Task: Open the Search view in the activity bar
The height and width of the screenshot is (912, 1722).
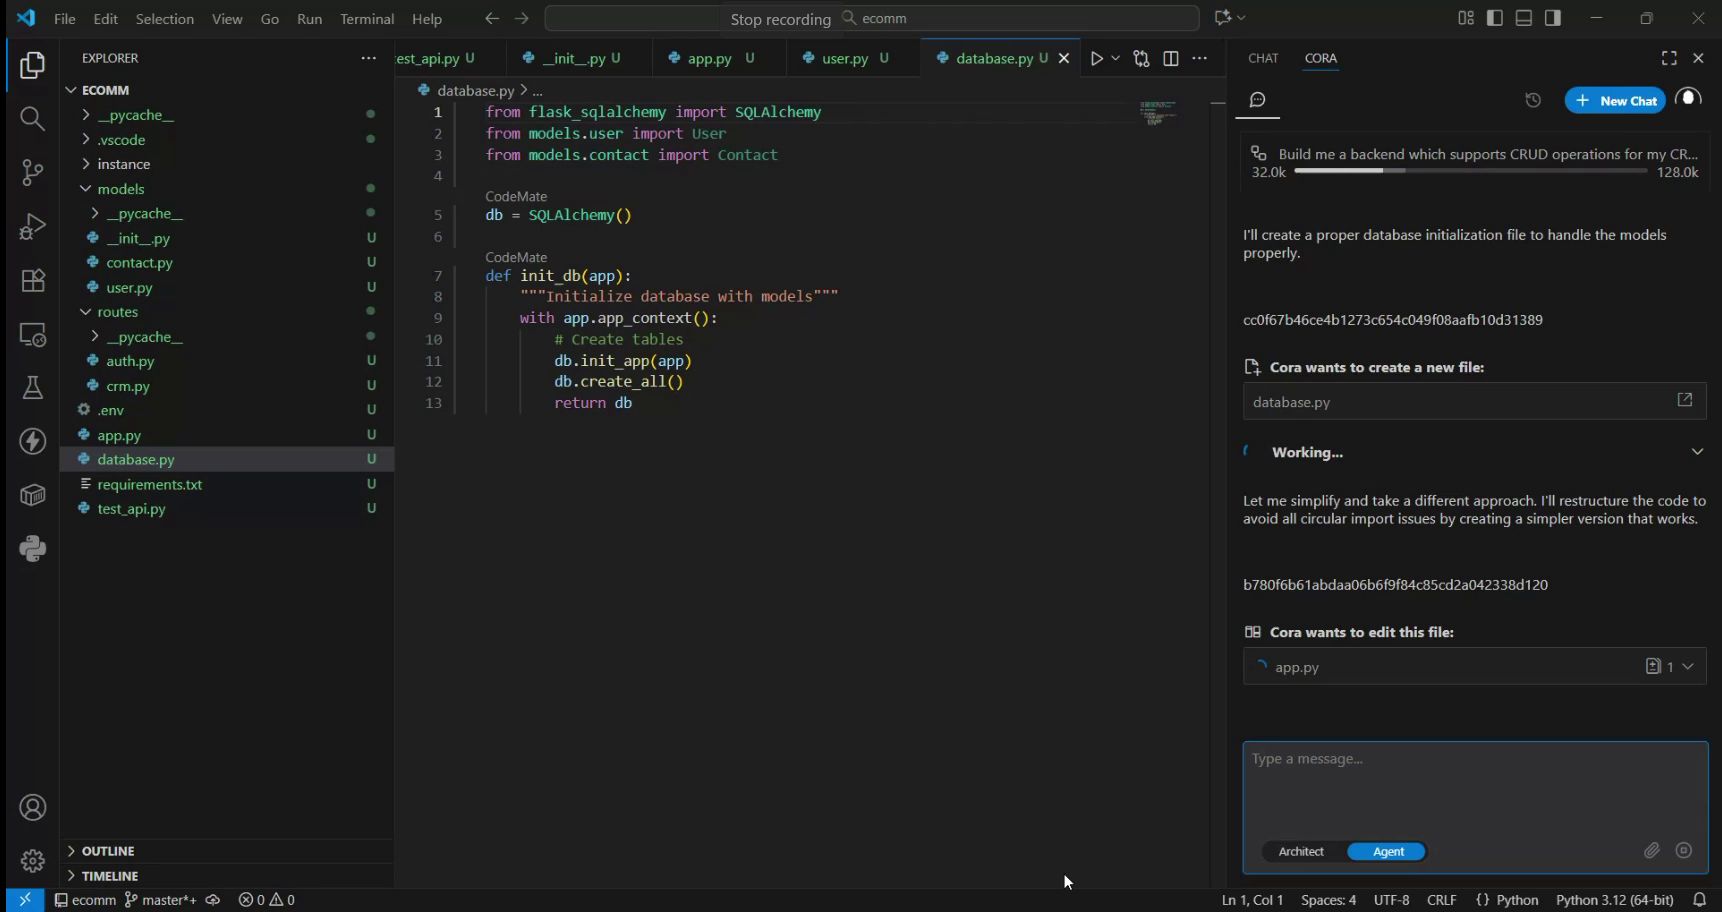Action: click(x=33, y=119)
